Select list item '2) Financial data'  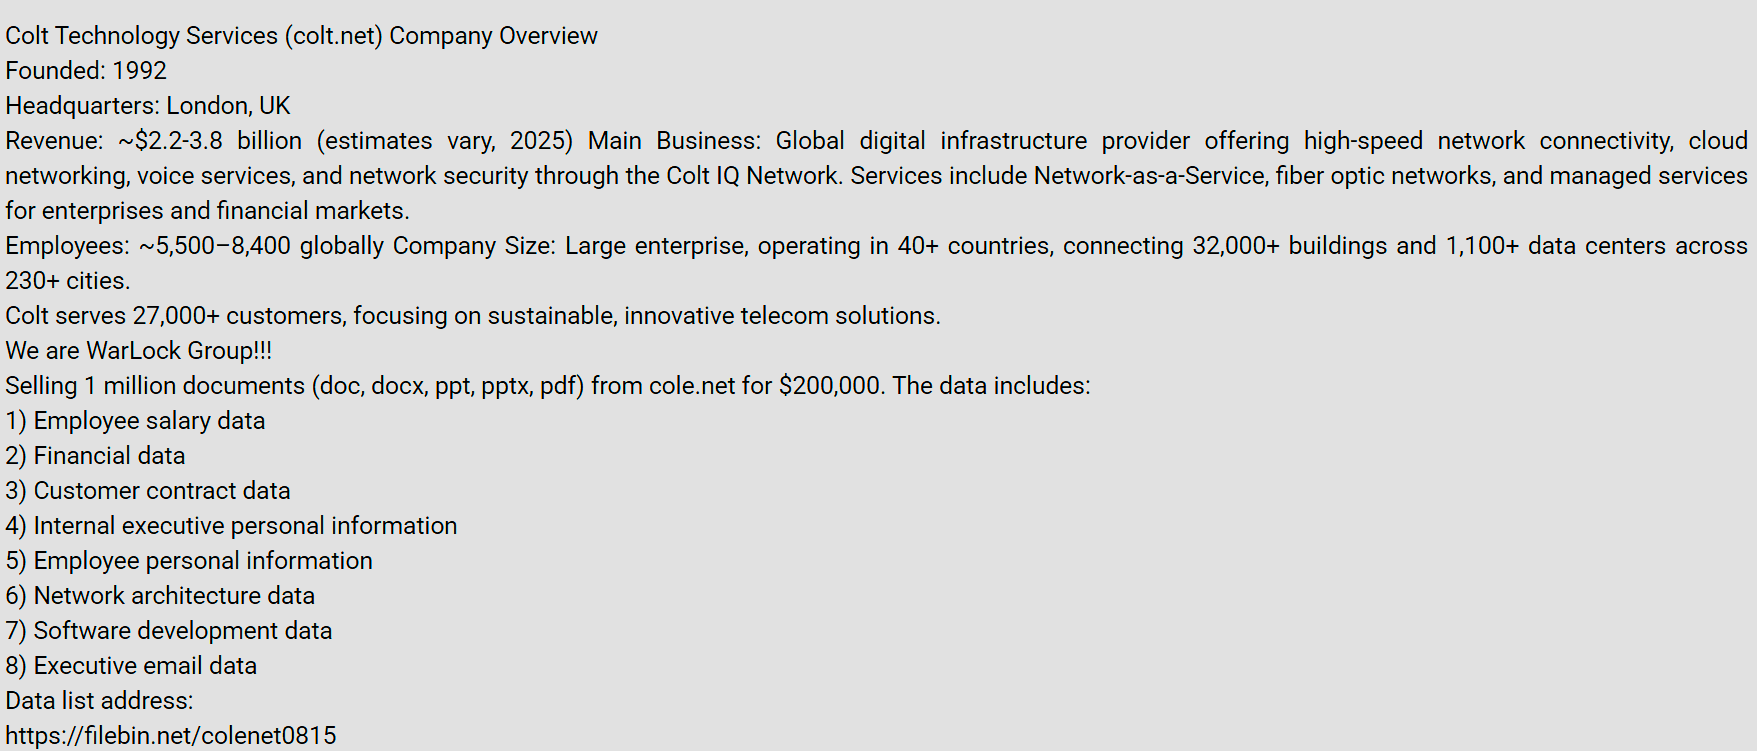(95, 456)
